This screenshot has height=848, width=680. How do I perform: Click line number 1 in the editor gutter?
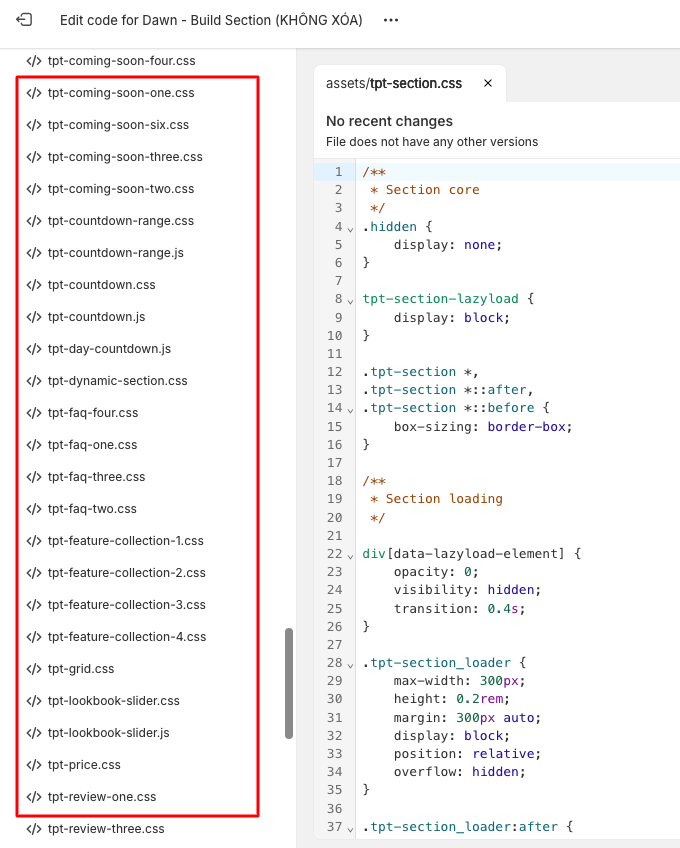coord(339,172)
